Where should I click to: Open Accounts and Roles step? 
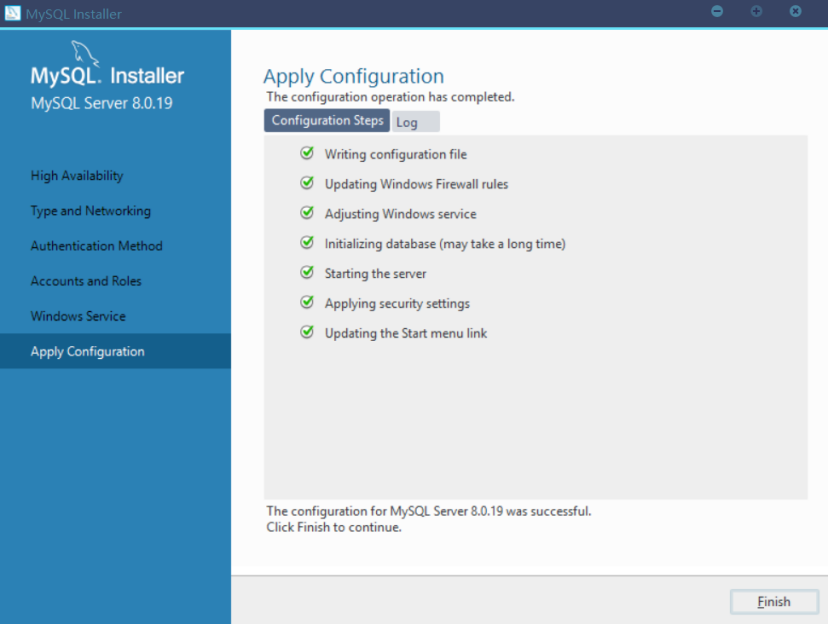(86, 281)
